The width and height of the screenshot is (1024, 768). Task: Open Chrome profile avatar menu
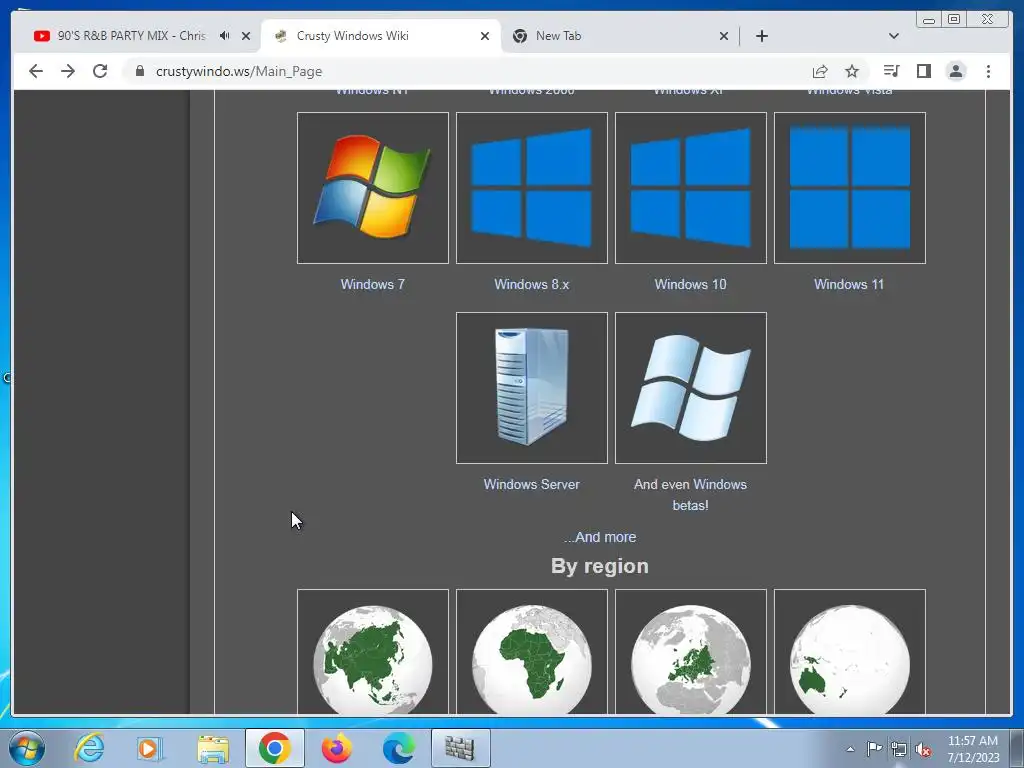point(956,71)
